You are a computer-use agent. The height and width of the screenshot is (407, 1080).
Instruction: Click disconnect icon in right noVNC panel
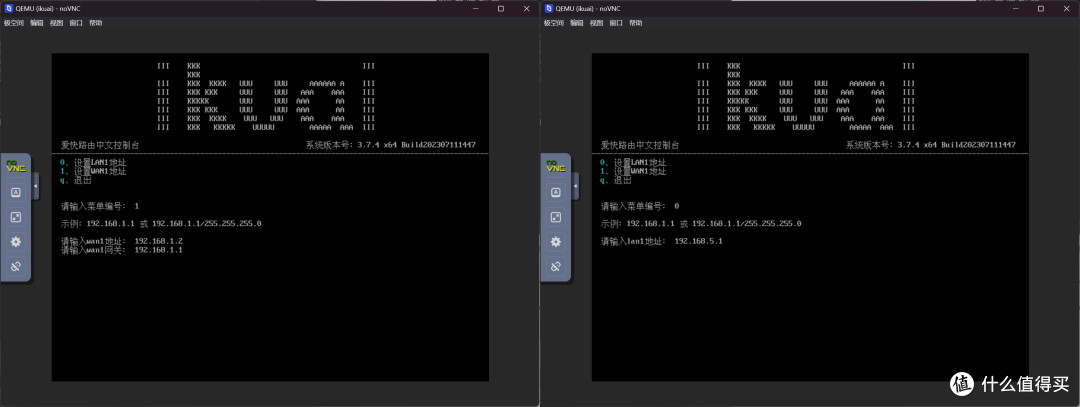coord(555,266)
